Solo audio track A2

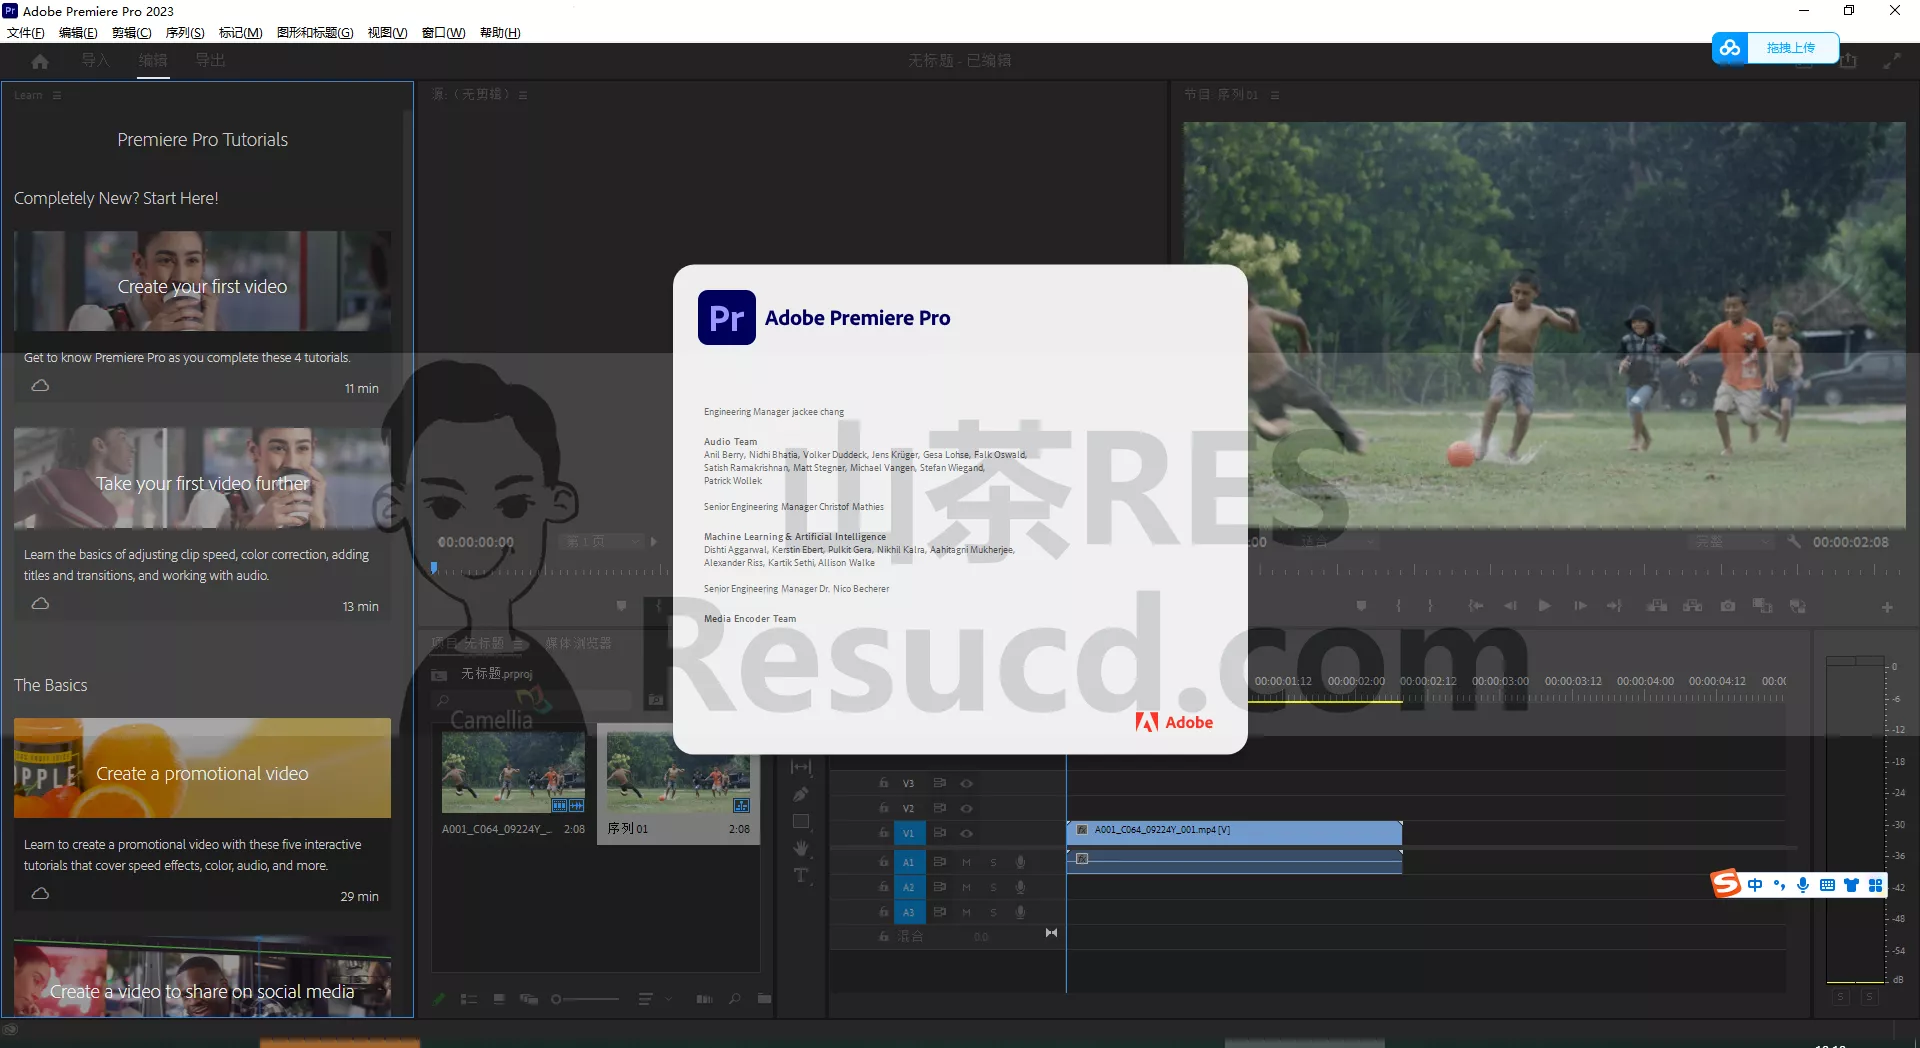993,887
